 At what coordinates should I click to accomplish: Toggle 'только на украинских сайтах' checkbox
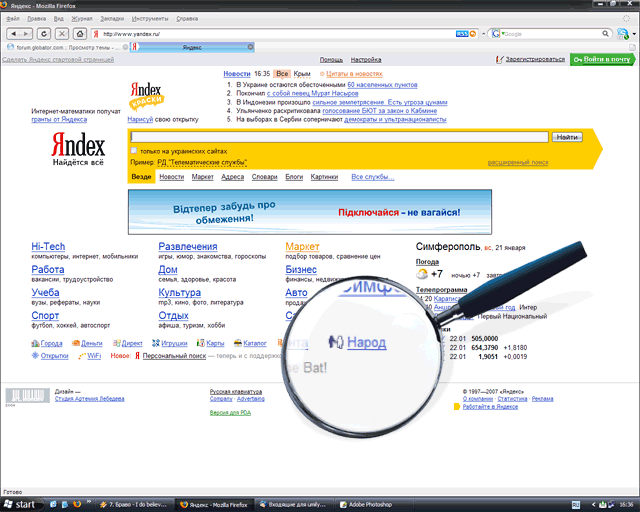pyautogui.click(x=134, y=151)
